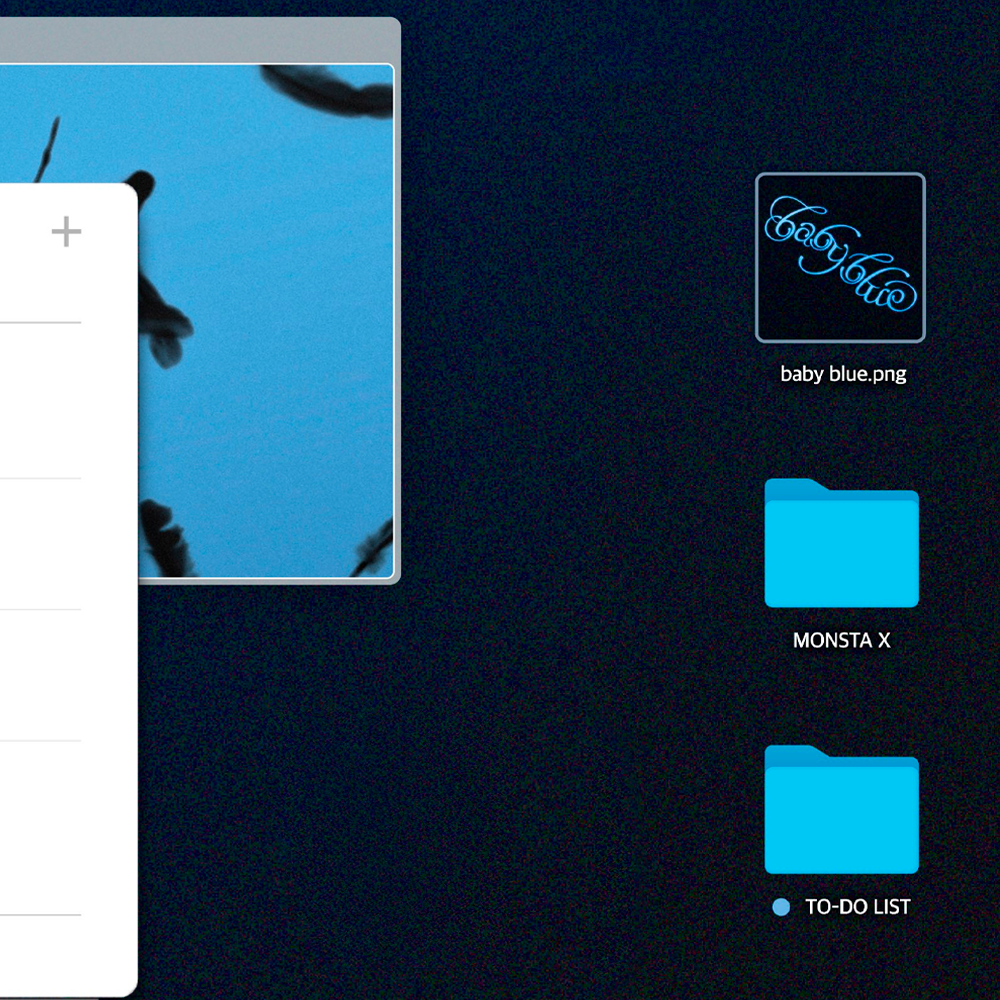Select the TO-DO LIST folder icon
1000x1000 pixels.
[x=841, y=810]
